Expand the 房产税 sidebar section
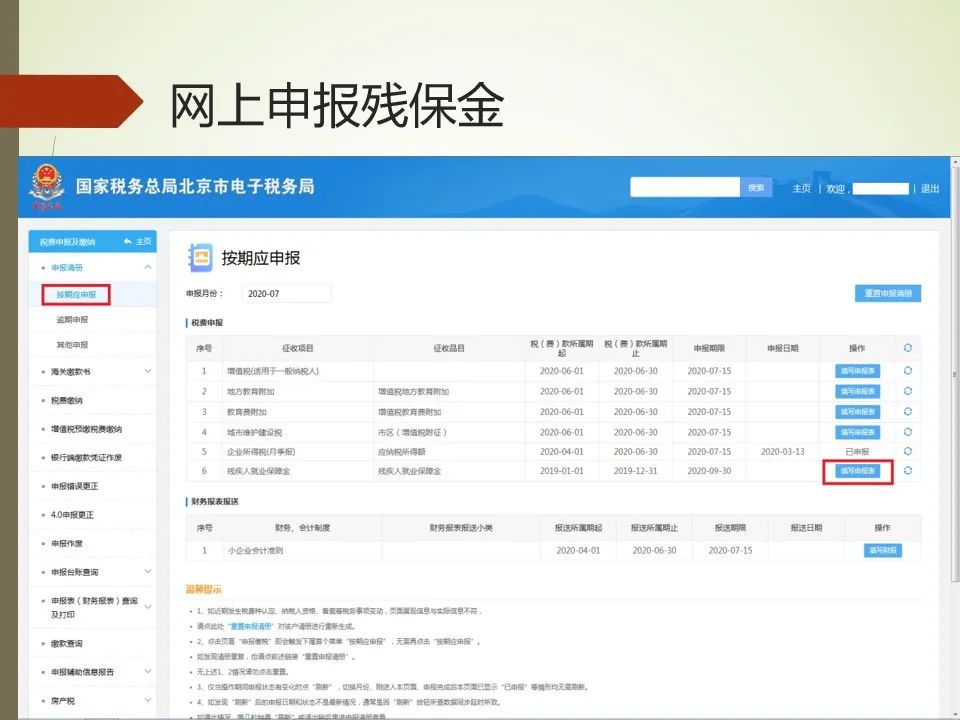The width and height of the screenshot is (960, 720). click(148, 700)
